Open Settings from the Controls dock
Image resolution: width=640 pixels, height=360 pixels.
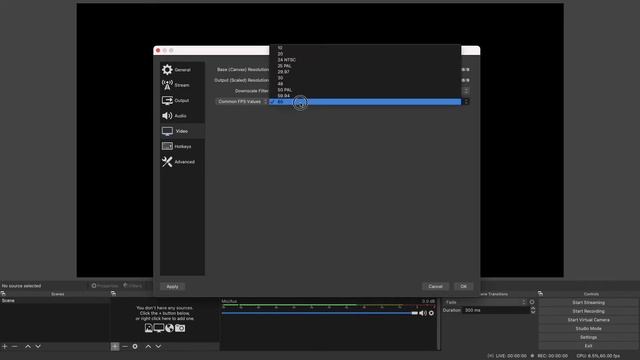coord(588,338)
